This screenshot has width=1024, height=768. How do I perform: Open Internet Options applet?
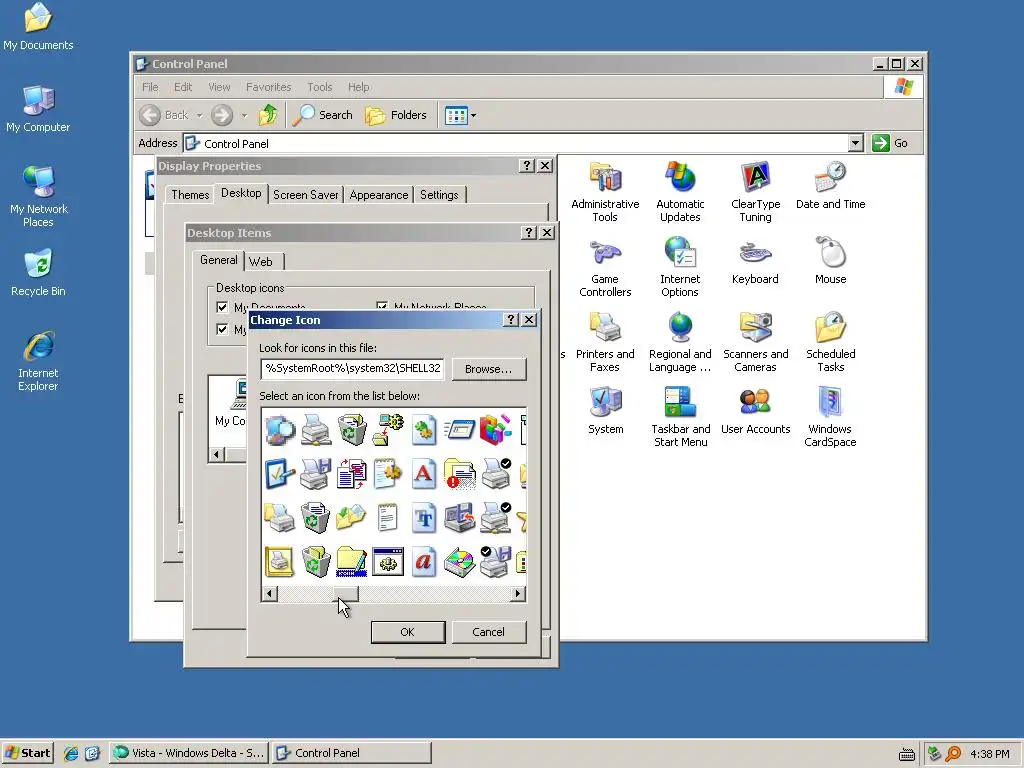(x=680, y=268)
